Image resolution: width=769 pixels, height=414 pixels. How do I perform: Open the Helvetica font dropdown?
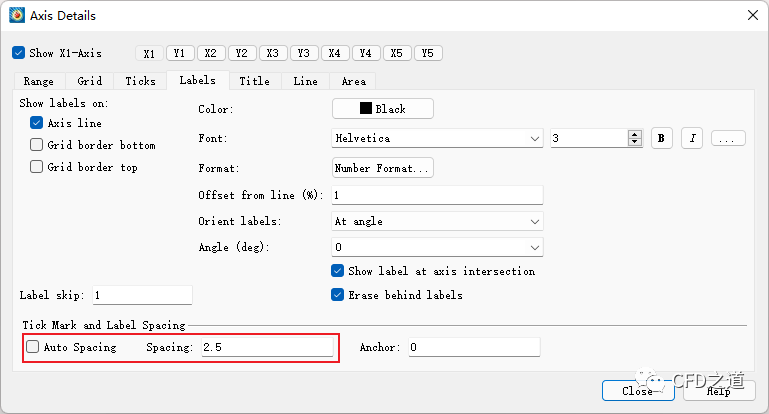[x=437, y=138]
